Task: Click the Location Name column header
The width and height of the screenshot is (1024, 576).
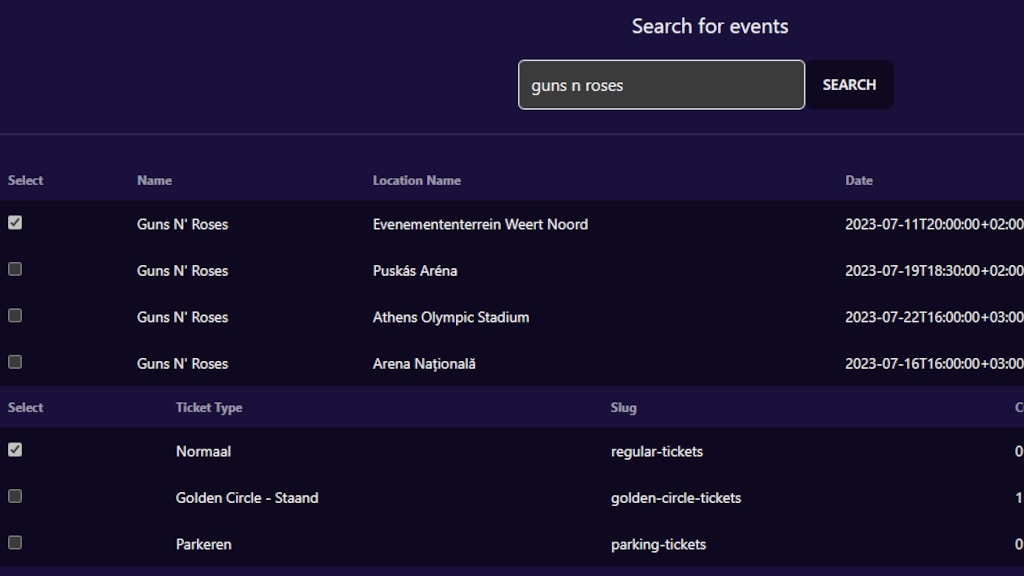Action: click(x=416, y=181)
